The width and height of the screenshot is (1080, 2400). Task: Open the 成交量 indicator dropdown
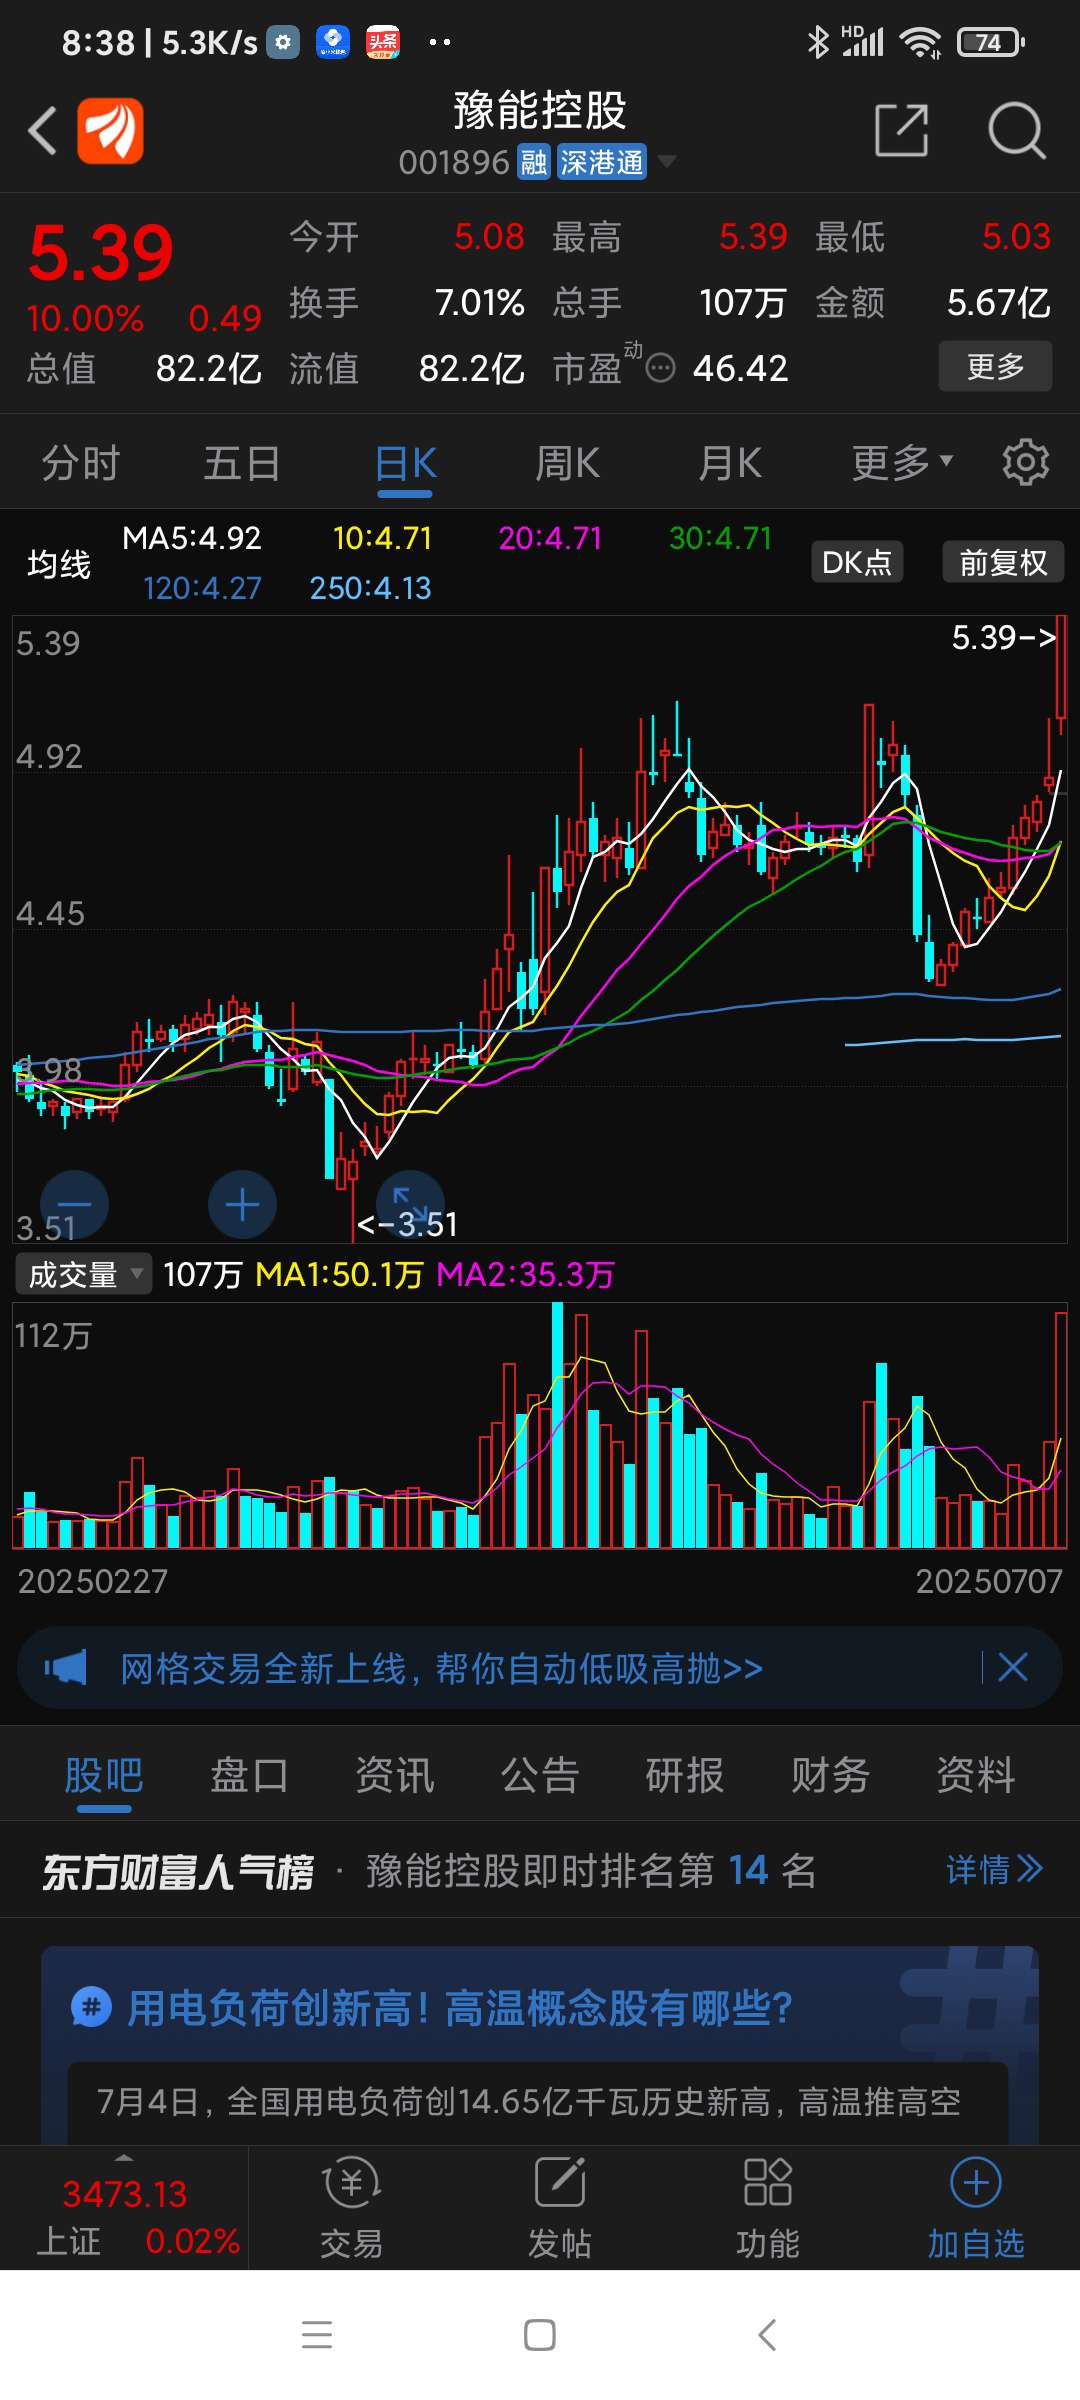(84, 1274)
